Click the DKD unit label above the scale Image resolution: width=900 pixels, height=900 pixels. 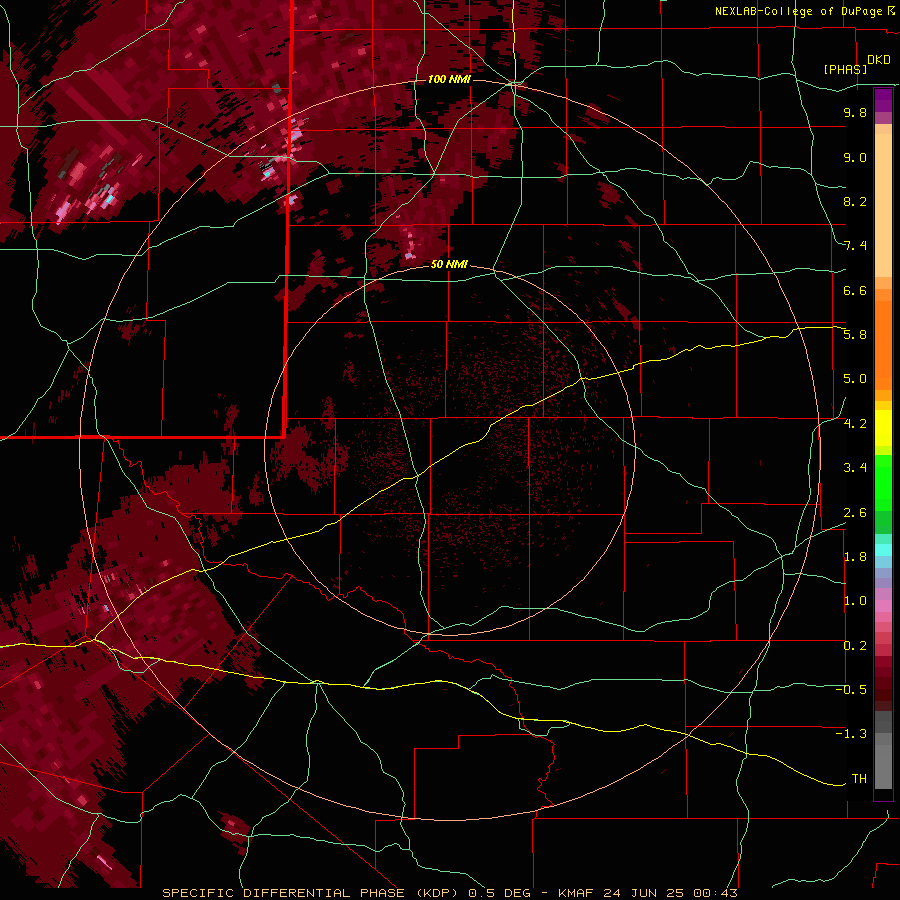(879, 60)
